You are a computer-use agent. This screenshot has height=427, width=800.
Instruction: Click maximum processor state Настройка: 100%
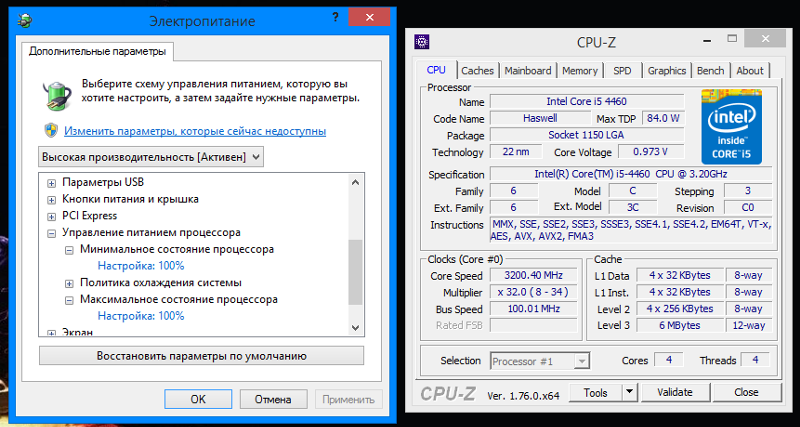pyautogui.click(x=141, y=316)
